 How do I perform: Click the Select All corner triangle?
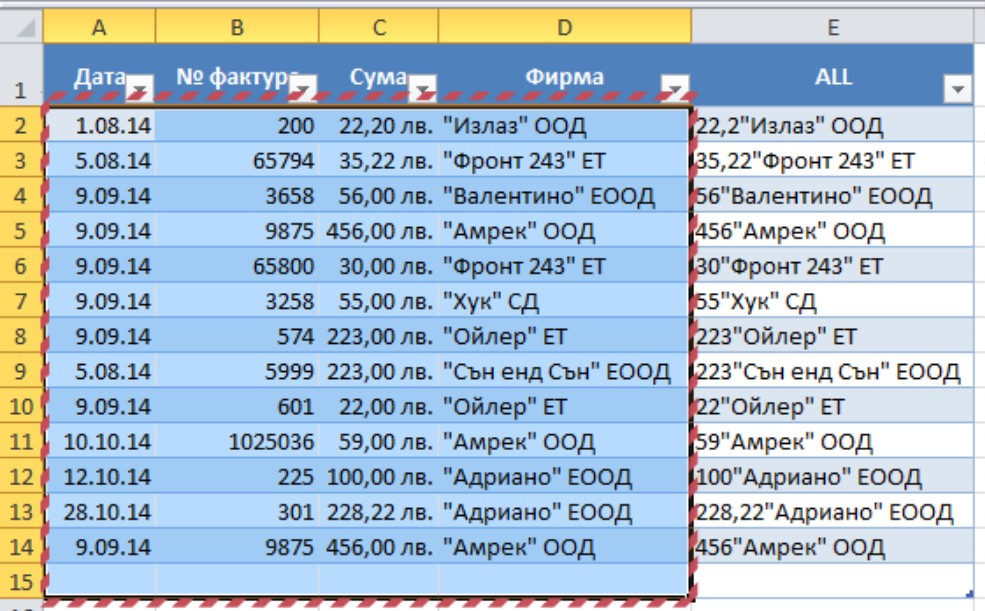[x=24, y=27]
